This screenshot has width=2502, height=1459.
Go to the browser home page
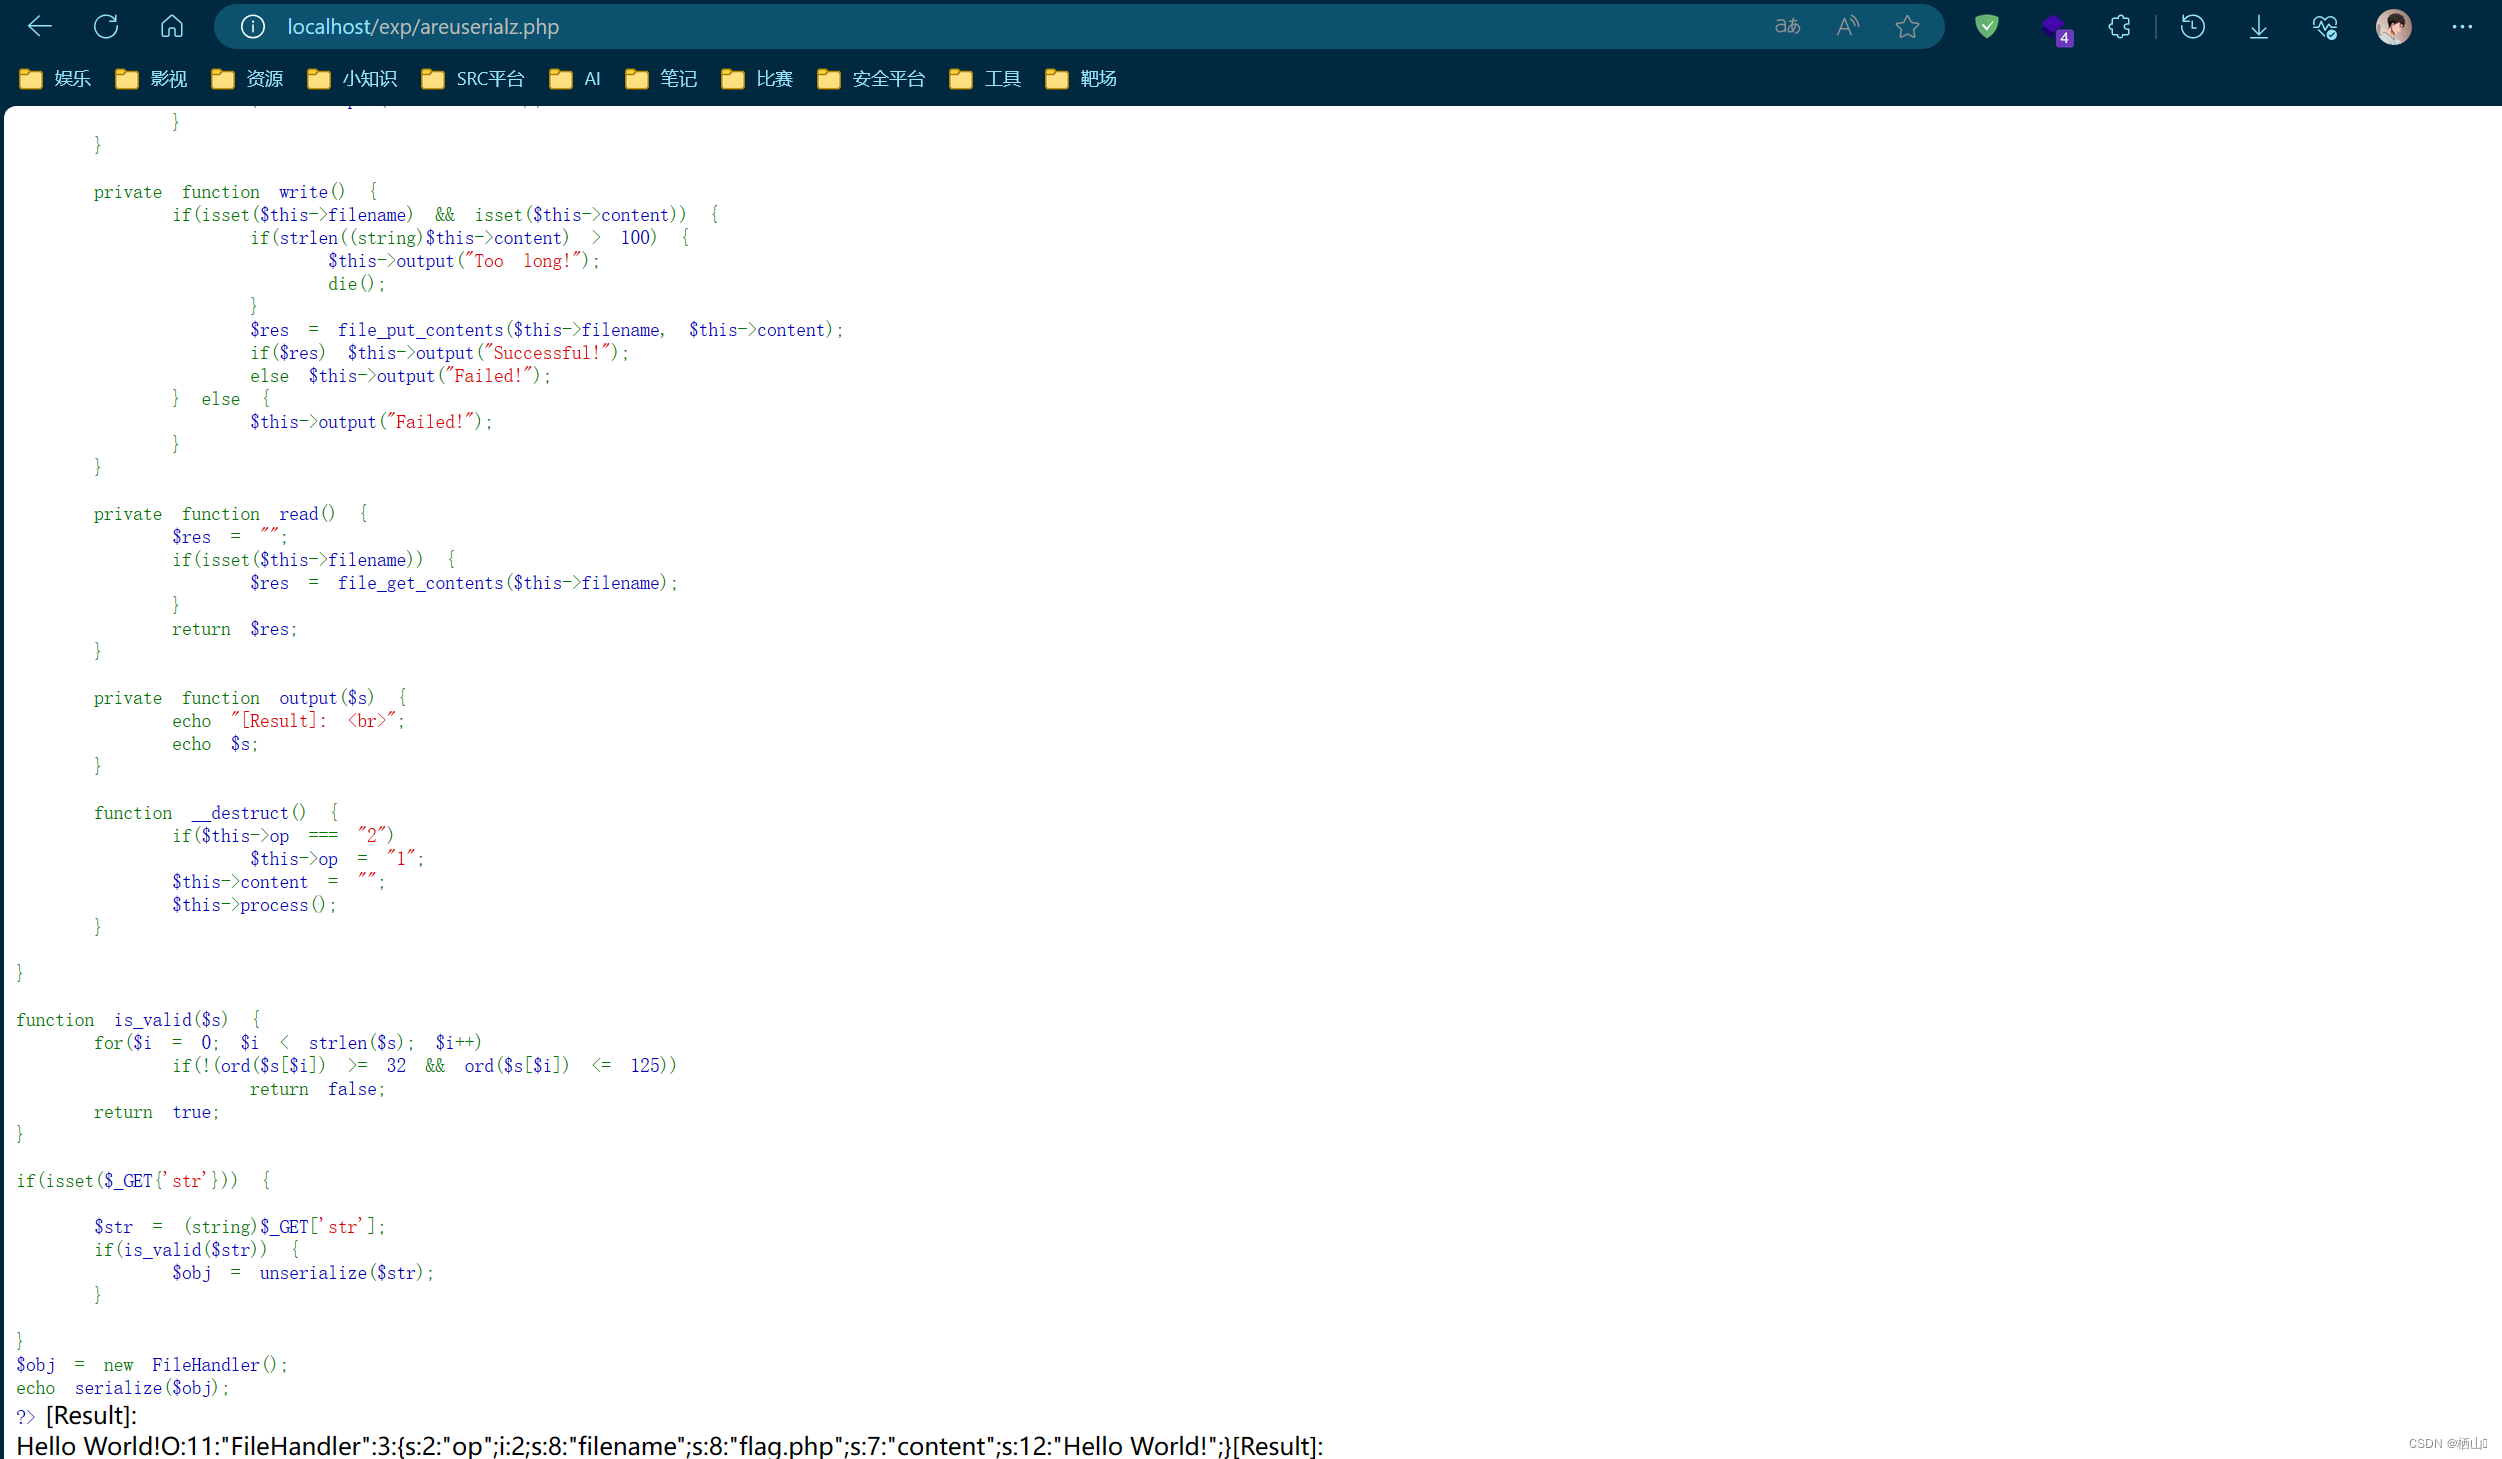172,27
